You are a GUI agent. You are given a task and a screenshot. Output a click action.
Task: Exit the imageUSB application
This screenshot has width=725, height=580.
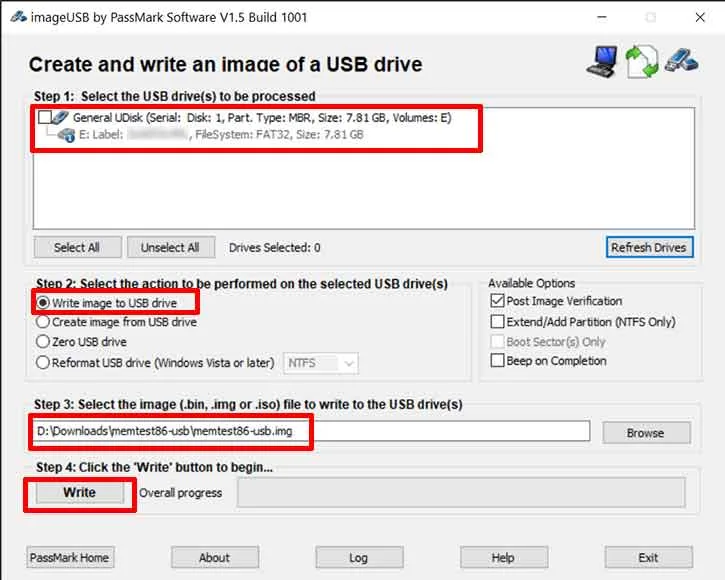pyautogui.click(x=648, y=558)
